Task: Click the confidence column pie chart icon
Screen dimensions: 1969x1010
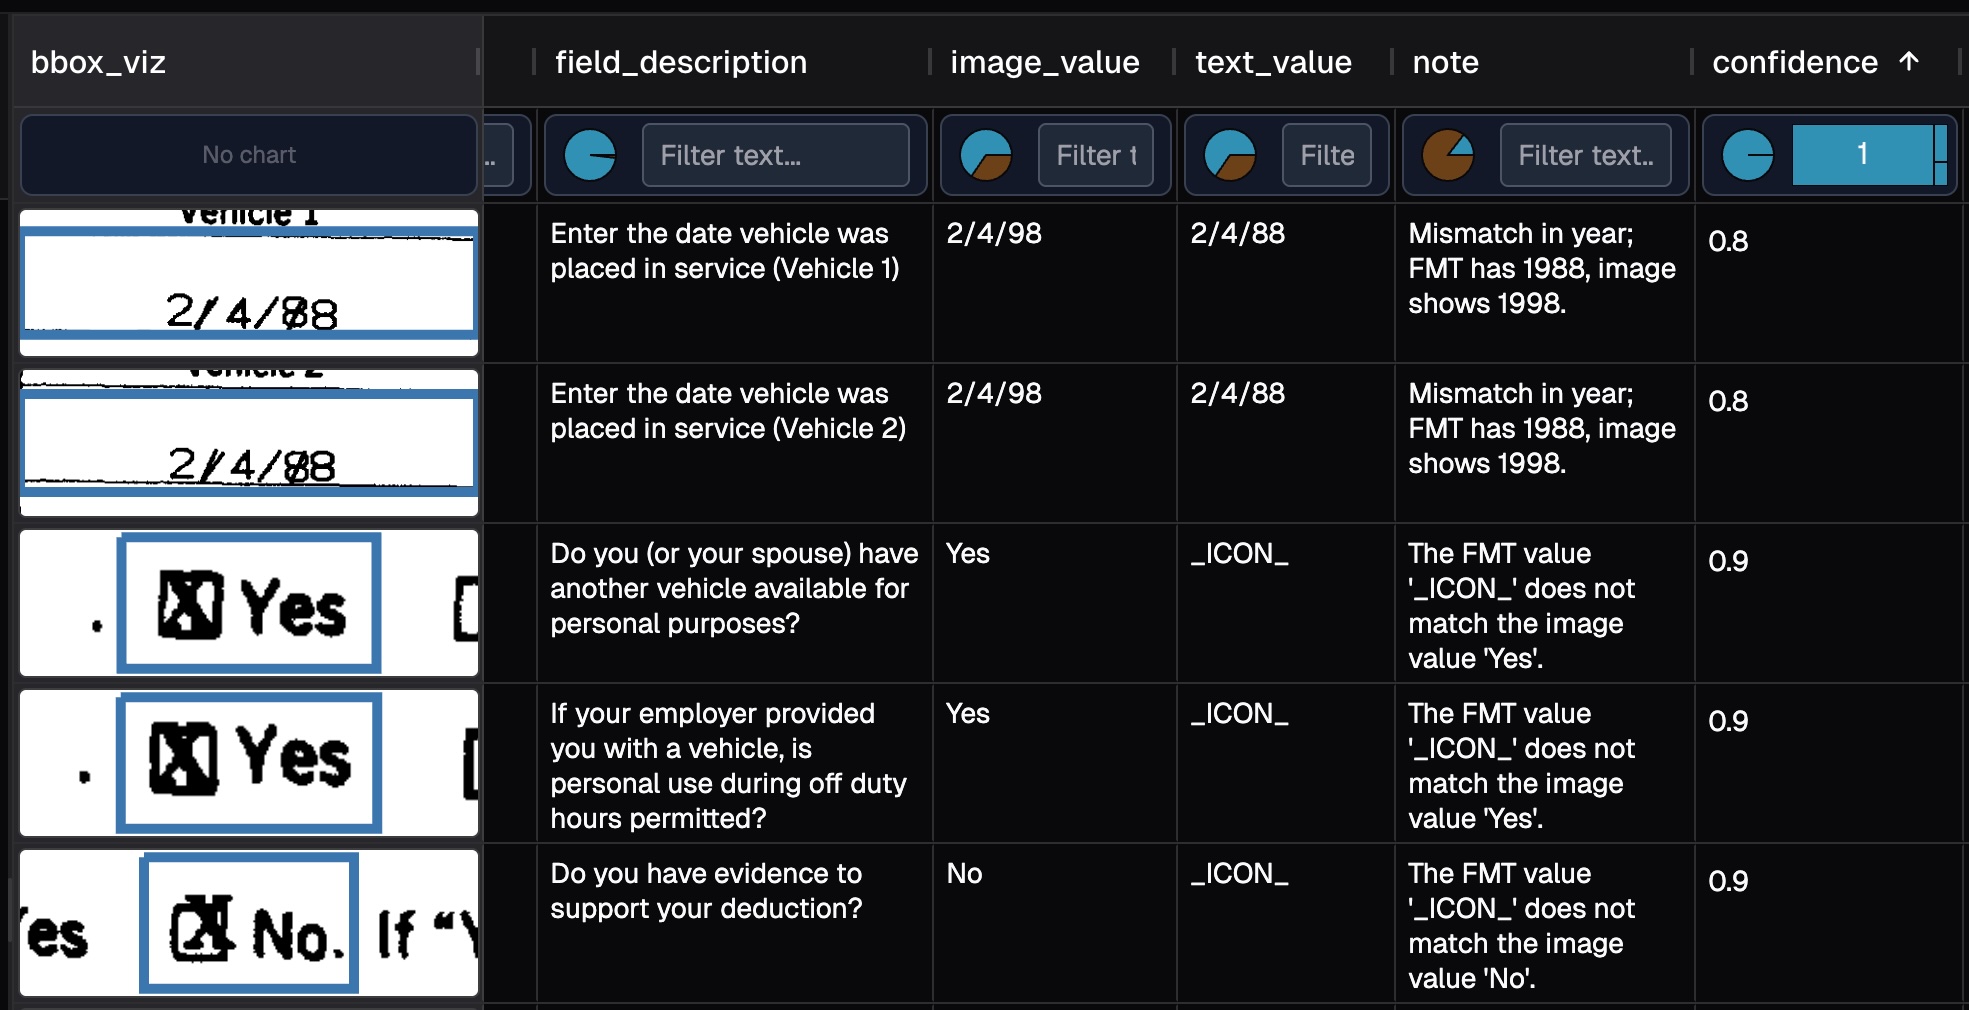Action: [x=1748, y=155]
